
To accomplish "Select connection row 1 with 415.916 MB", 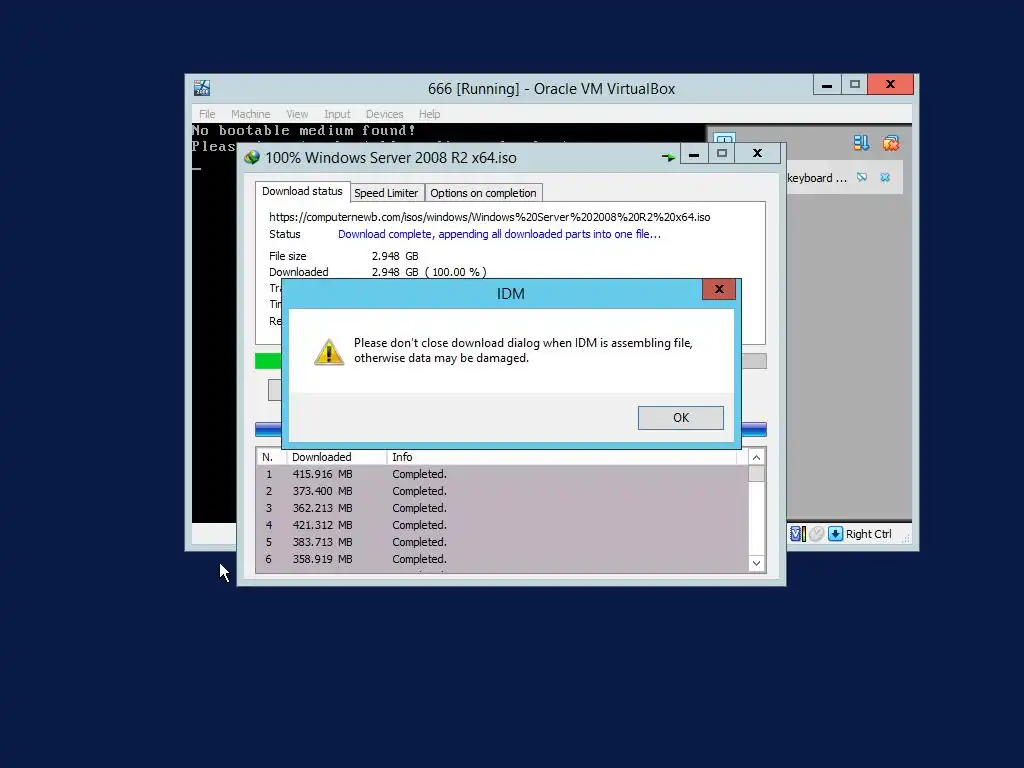I will 502,474.
